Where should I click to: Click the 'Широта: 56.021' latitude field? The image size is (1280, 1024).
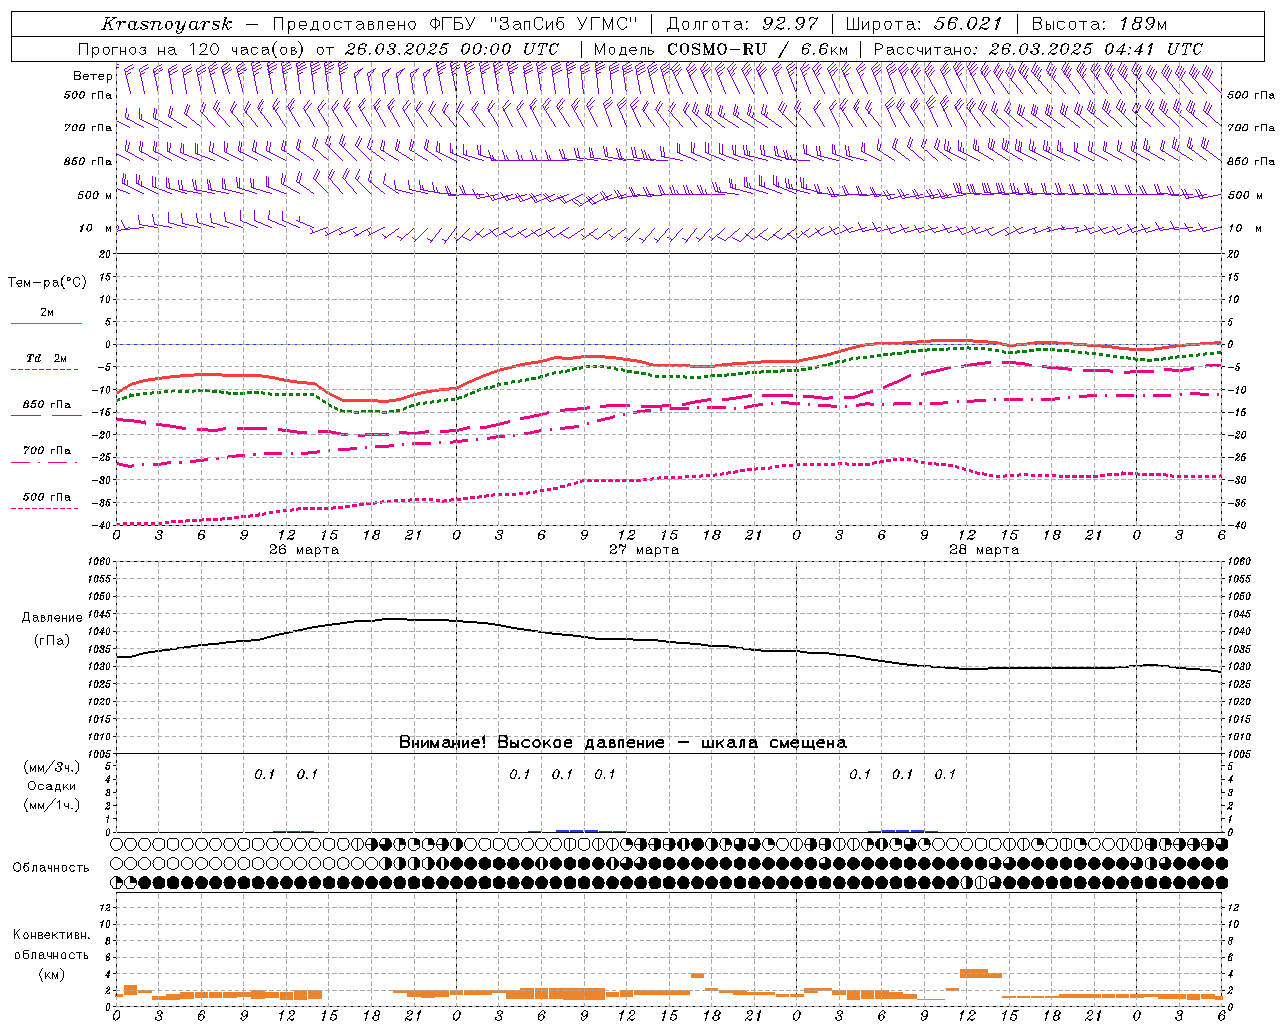924,24
